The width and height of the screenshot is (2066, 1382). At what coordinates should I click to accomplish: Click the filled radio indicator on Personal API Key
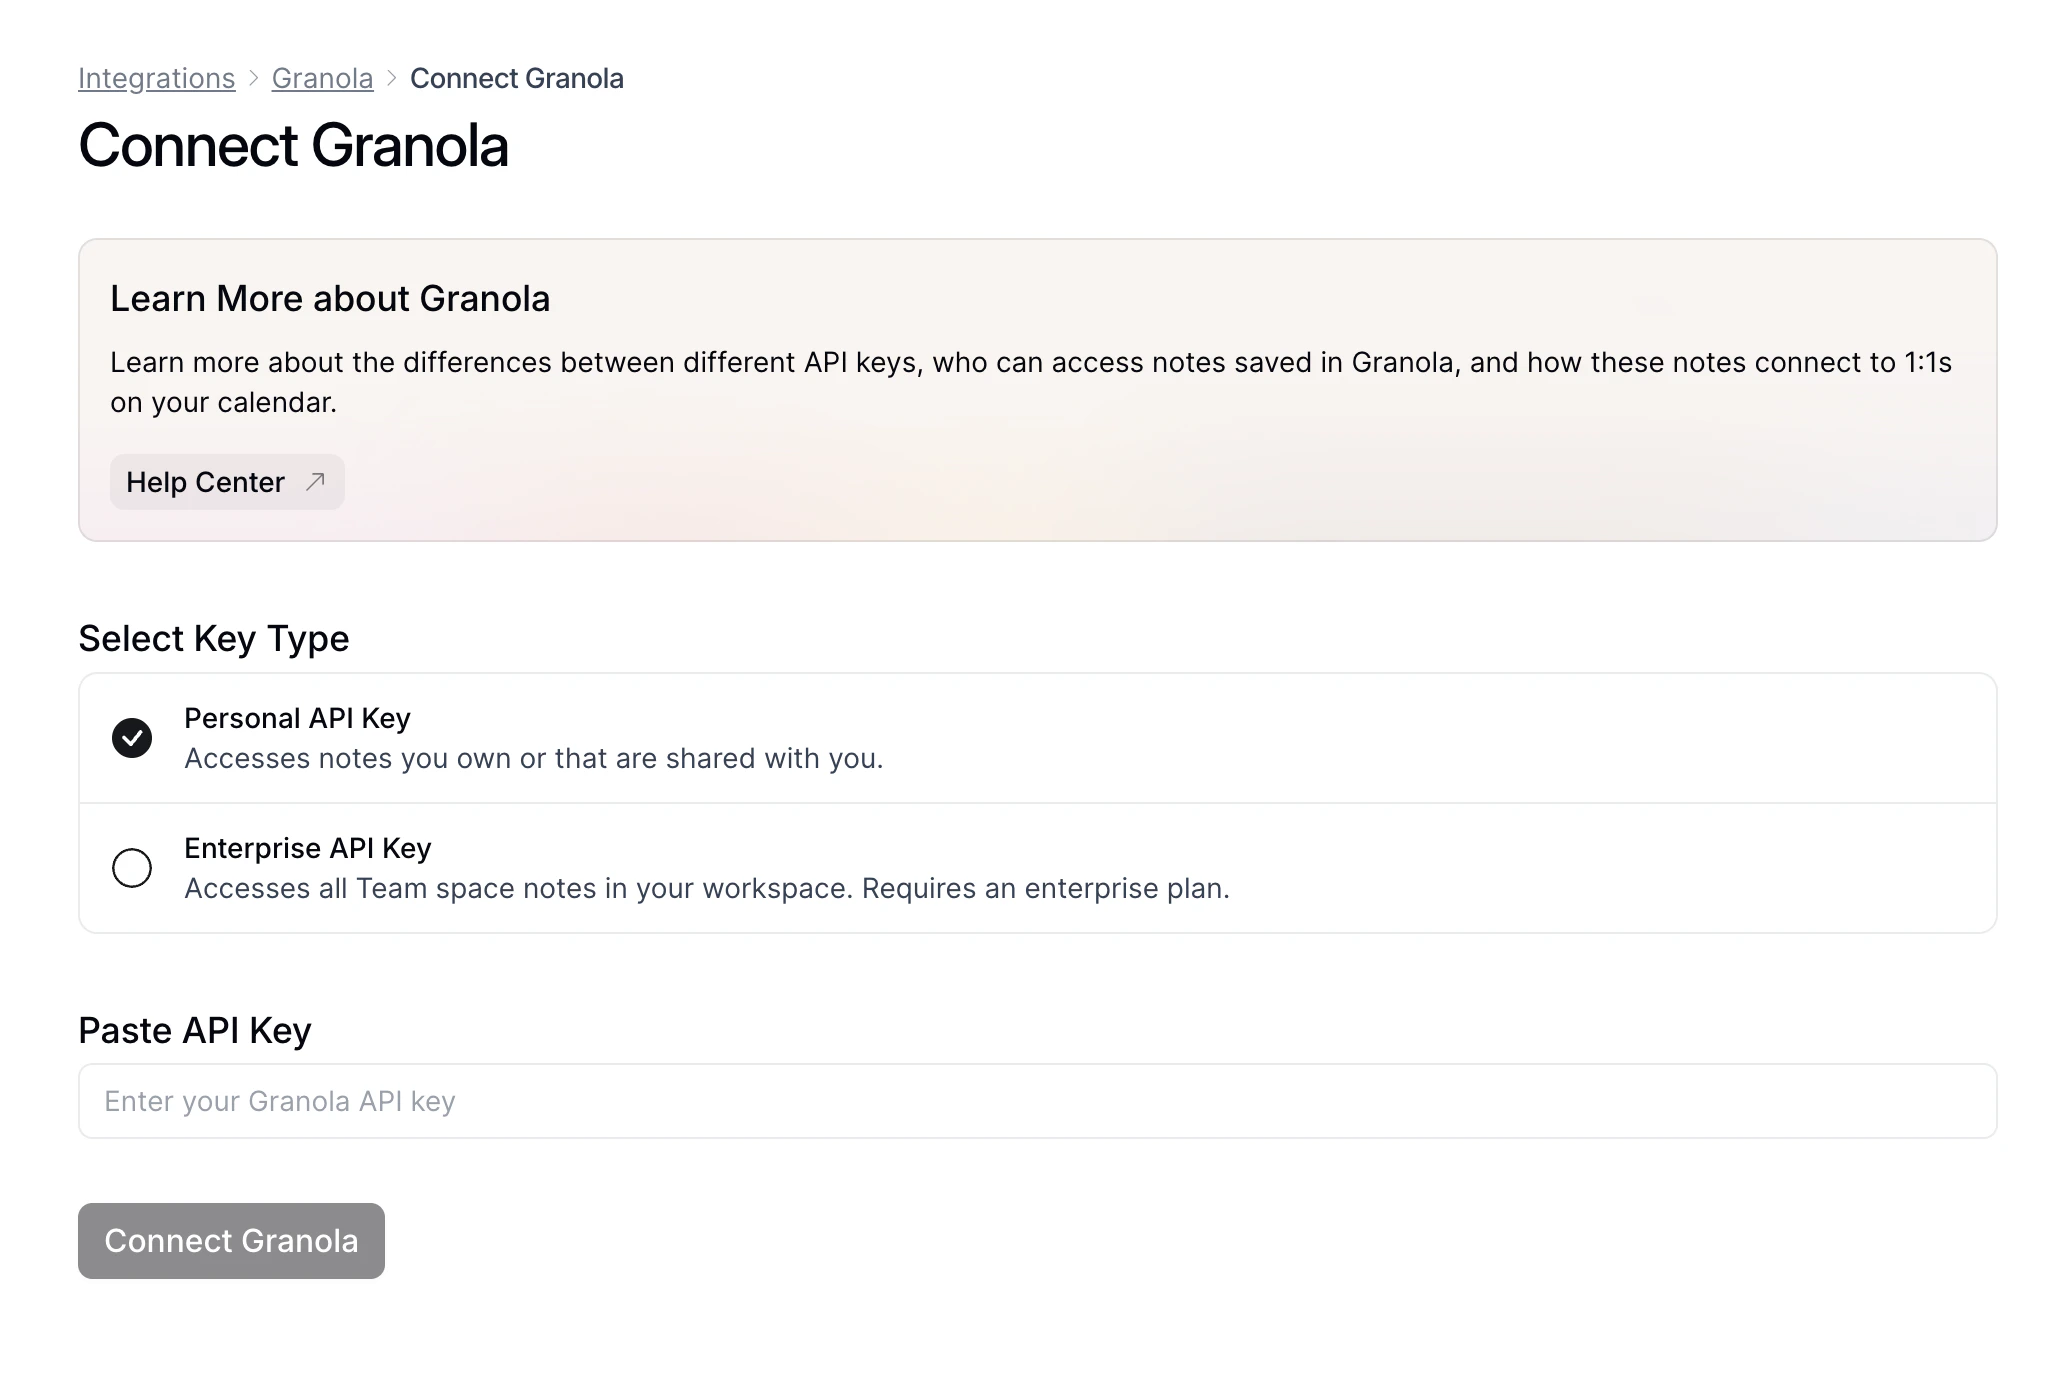click(x=132, y=738)
